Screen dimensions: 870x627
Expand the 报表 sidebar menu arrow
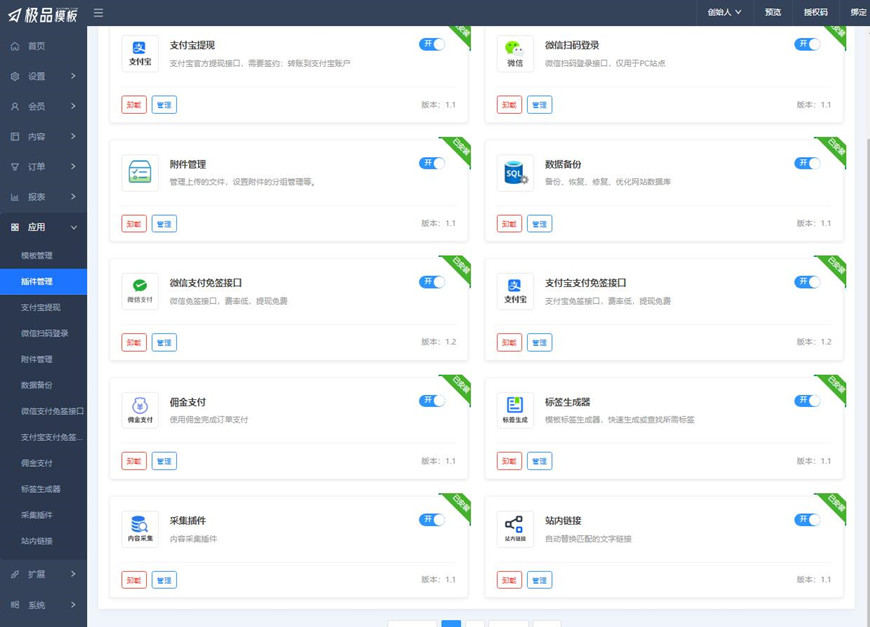(73, 196)
